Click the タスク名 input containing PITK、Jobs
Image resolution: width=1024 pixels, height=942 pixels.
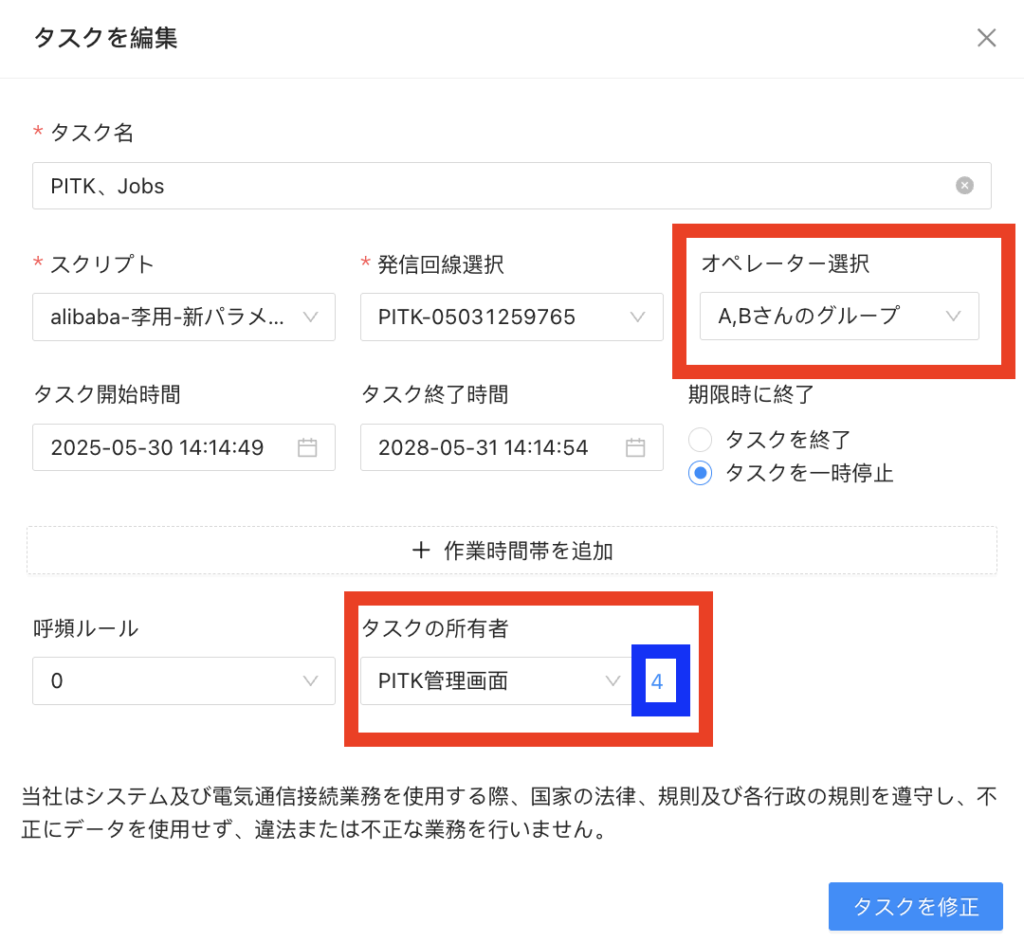pos(512,186)
